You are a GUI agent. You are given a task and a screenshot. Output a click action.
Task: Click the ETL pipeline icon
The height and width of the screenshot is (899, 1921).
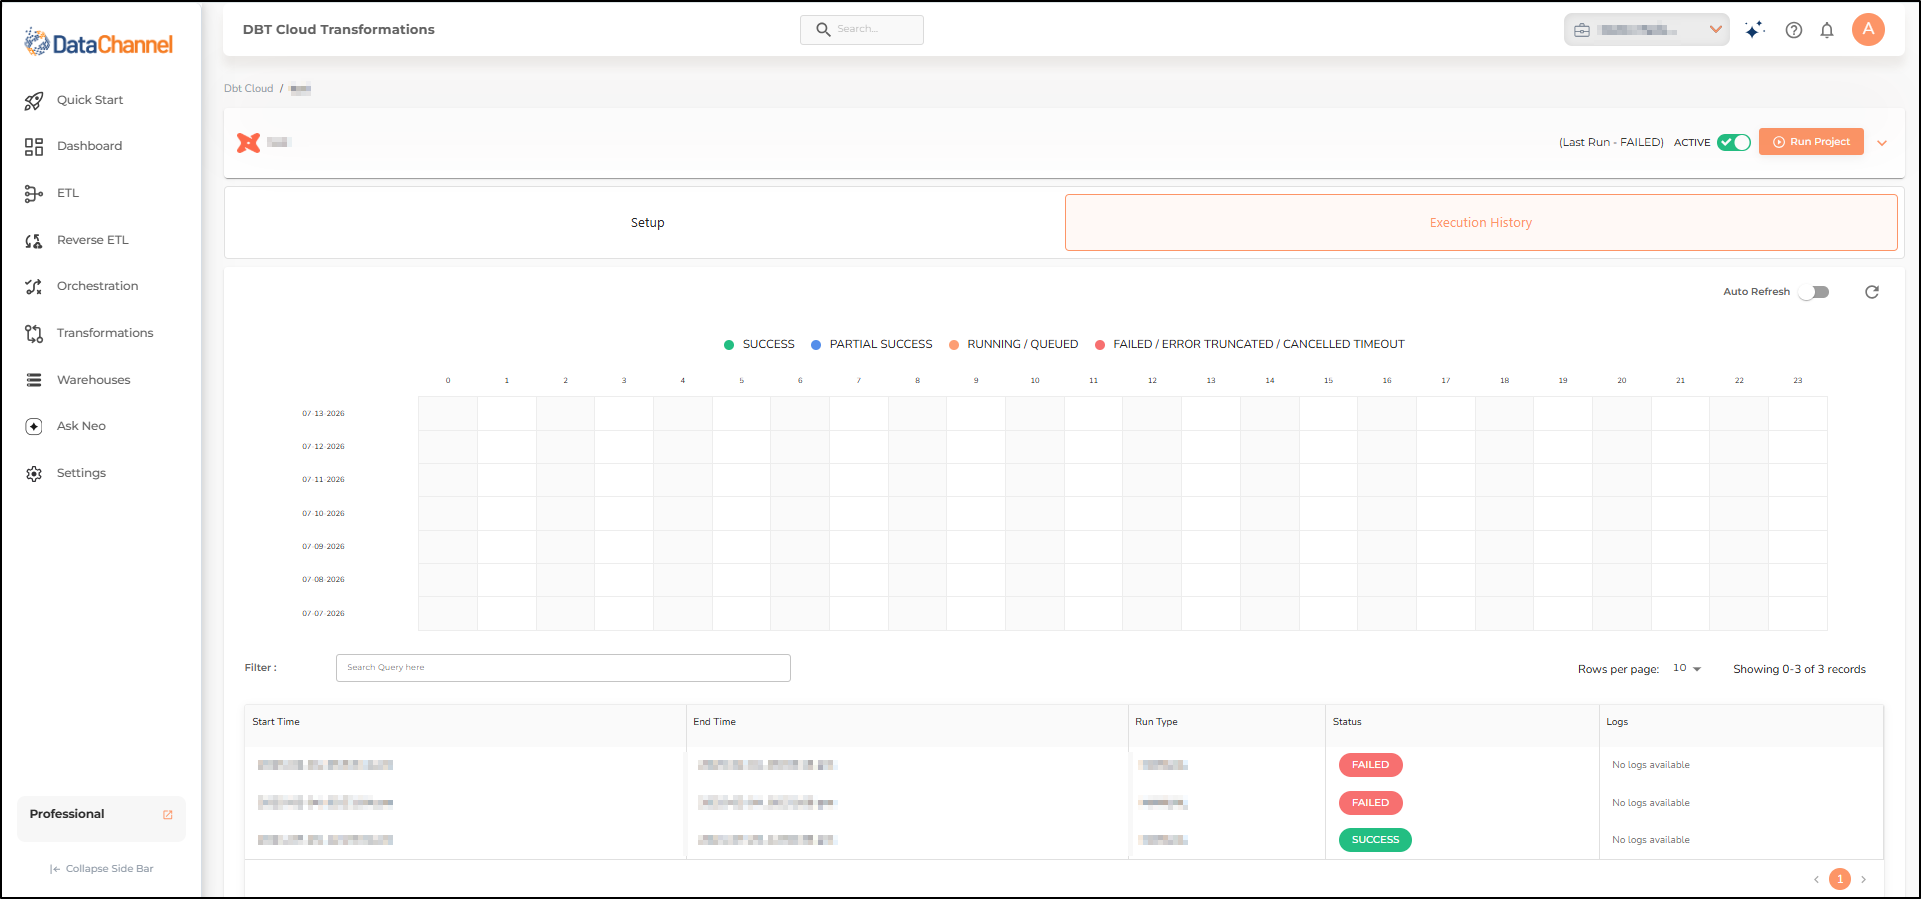(x=34, y=194)
